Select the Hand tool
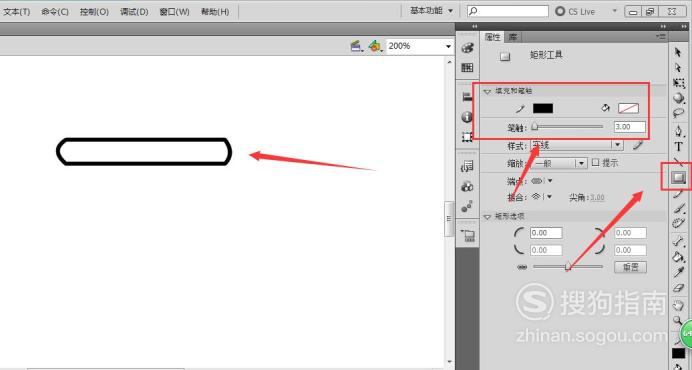The width and height of the screenshot is (692, 370). pyautogui.click(x=678, y=305)
